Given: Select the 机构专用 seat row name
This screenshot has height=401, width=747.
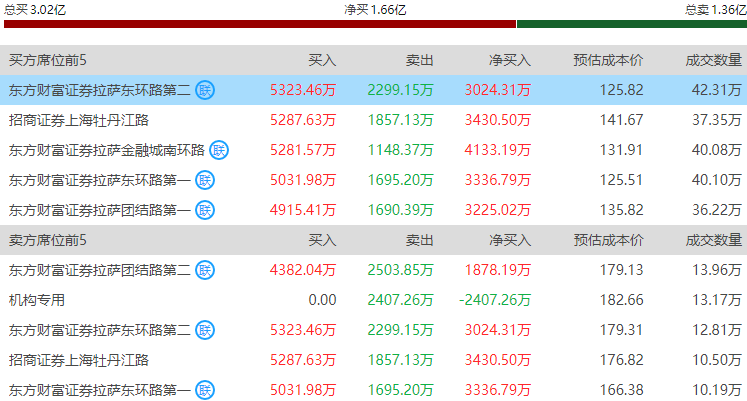Looking at the screenshot, I should coord(37,300).
